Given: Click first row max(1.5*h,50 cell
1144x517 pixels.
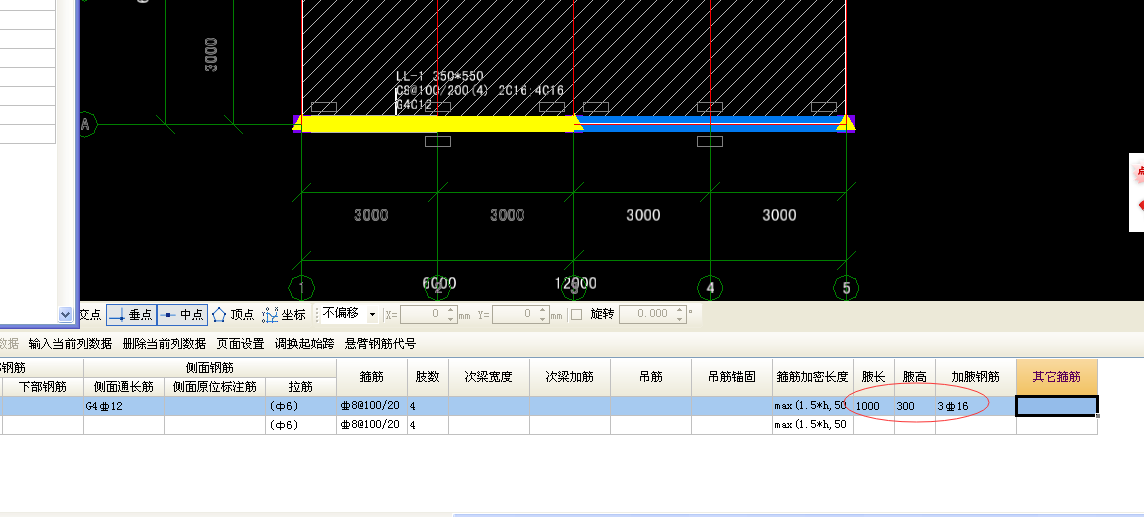Looking at the screenshot, I should pyautogui.click(x=812, y=406).
